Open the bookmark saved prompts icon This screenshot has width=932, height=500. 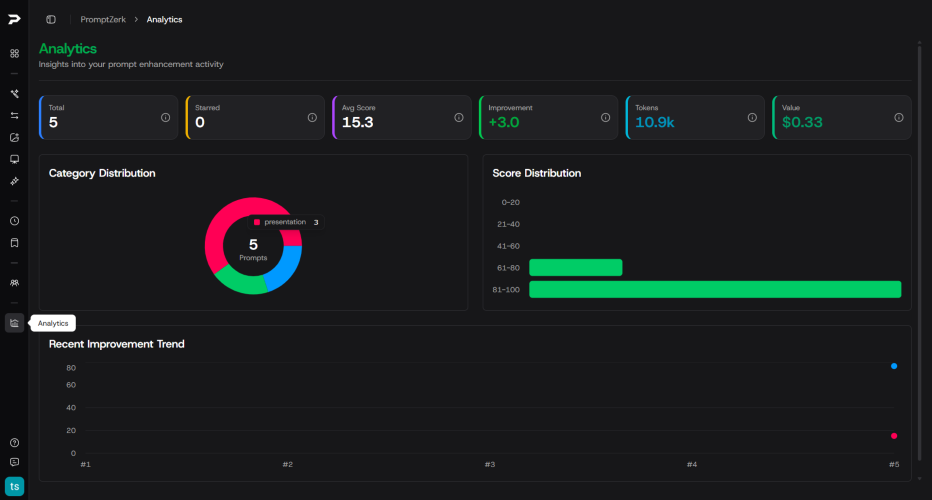click(x=14, y=242)
